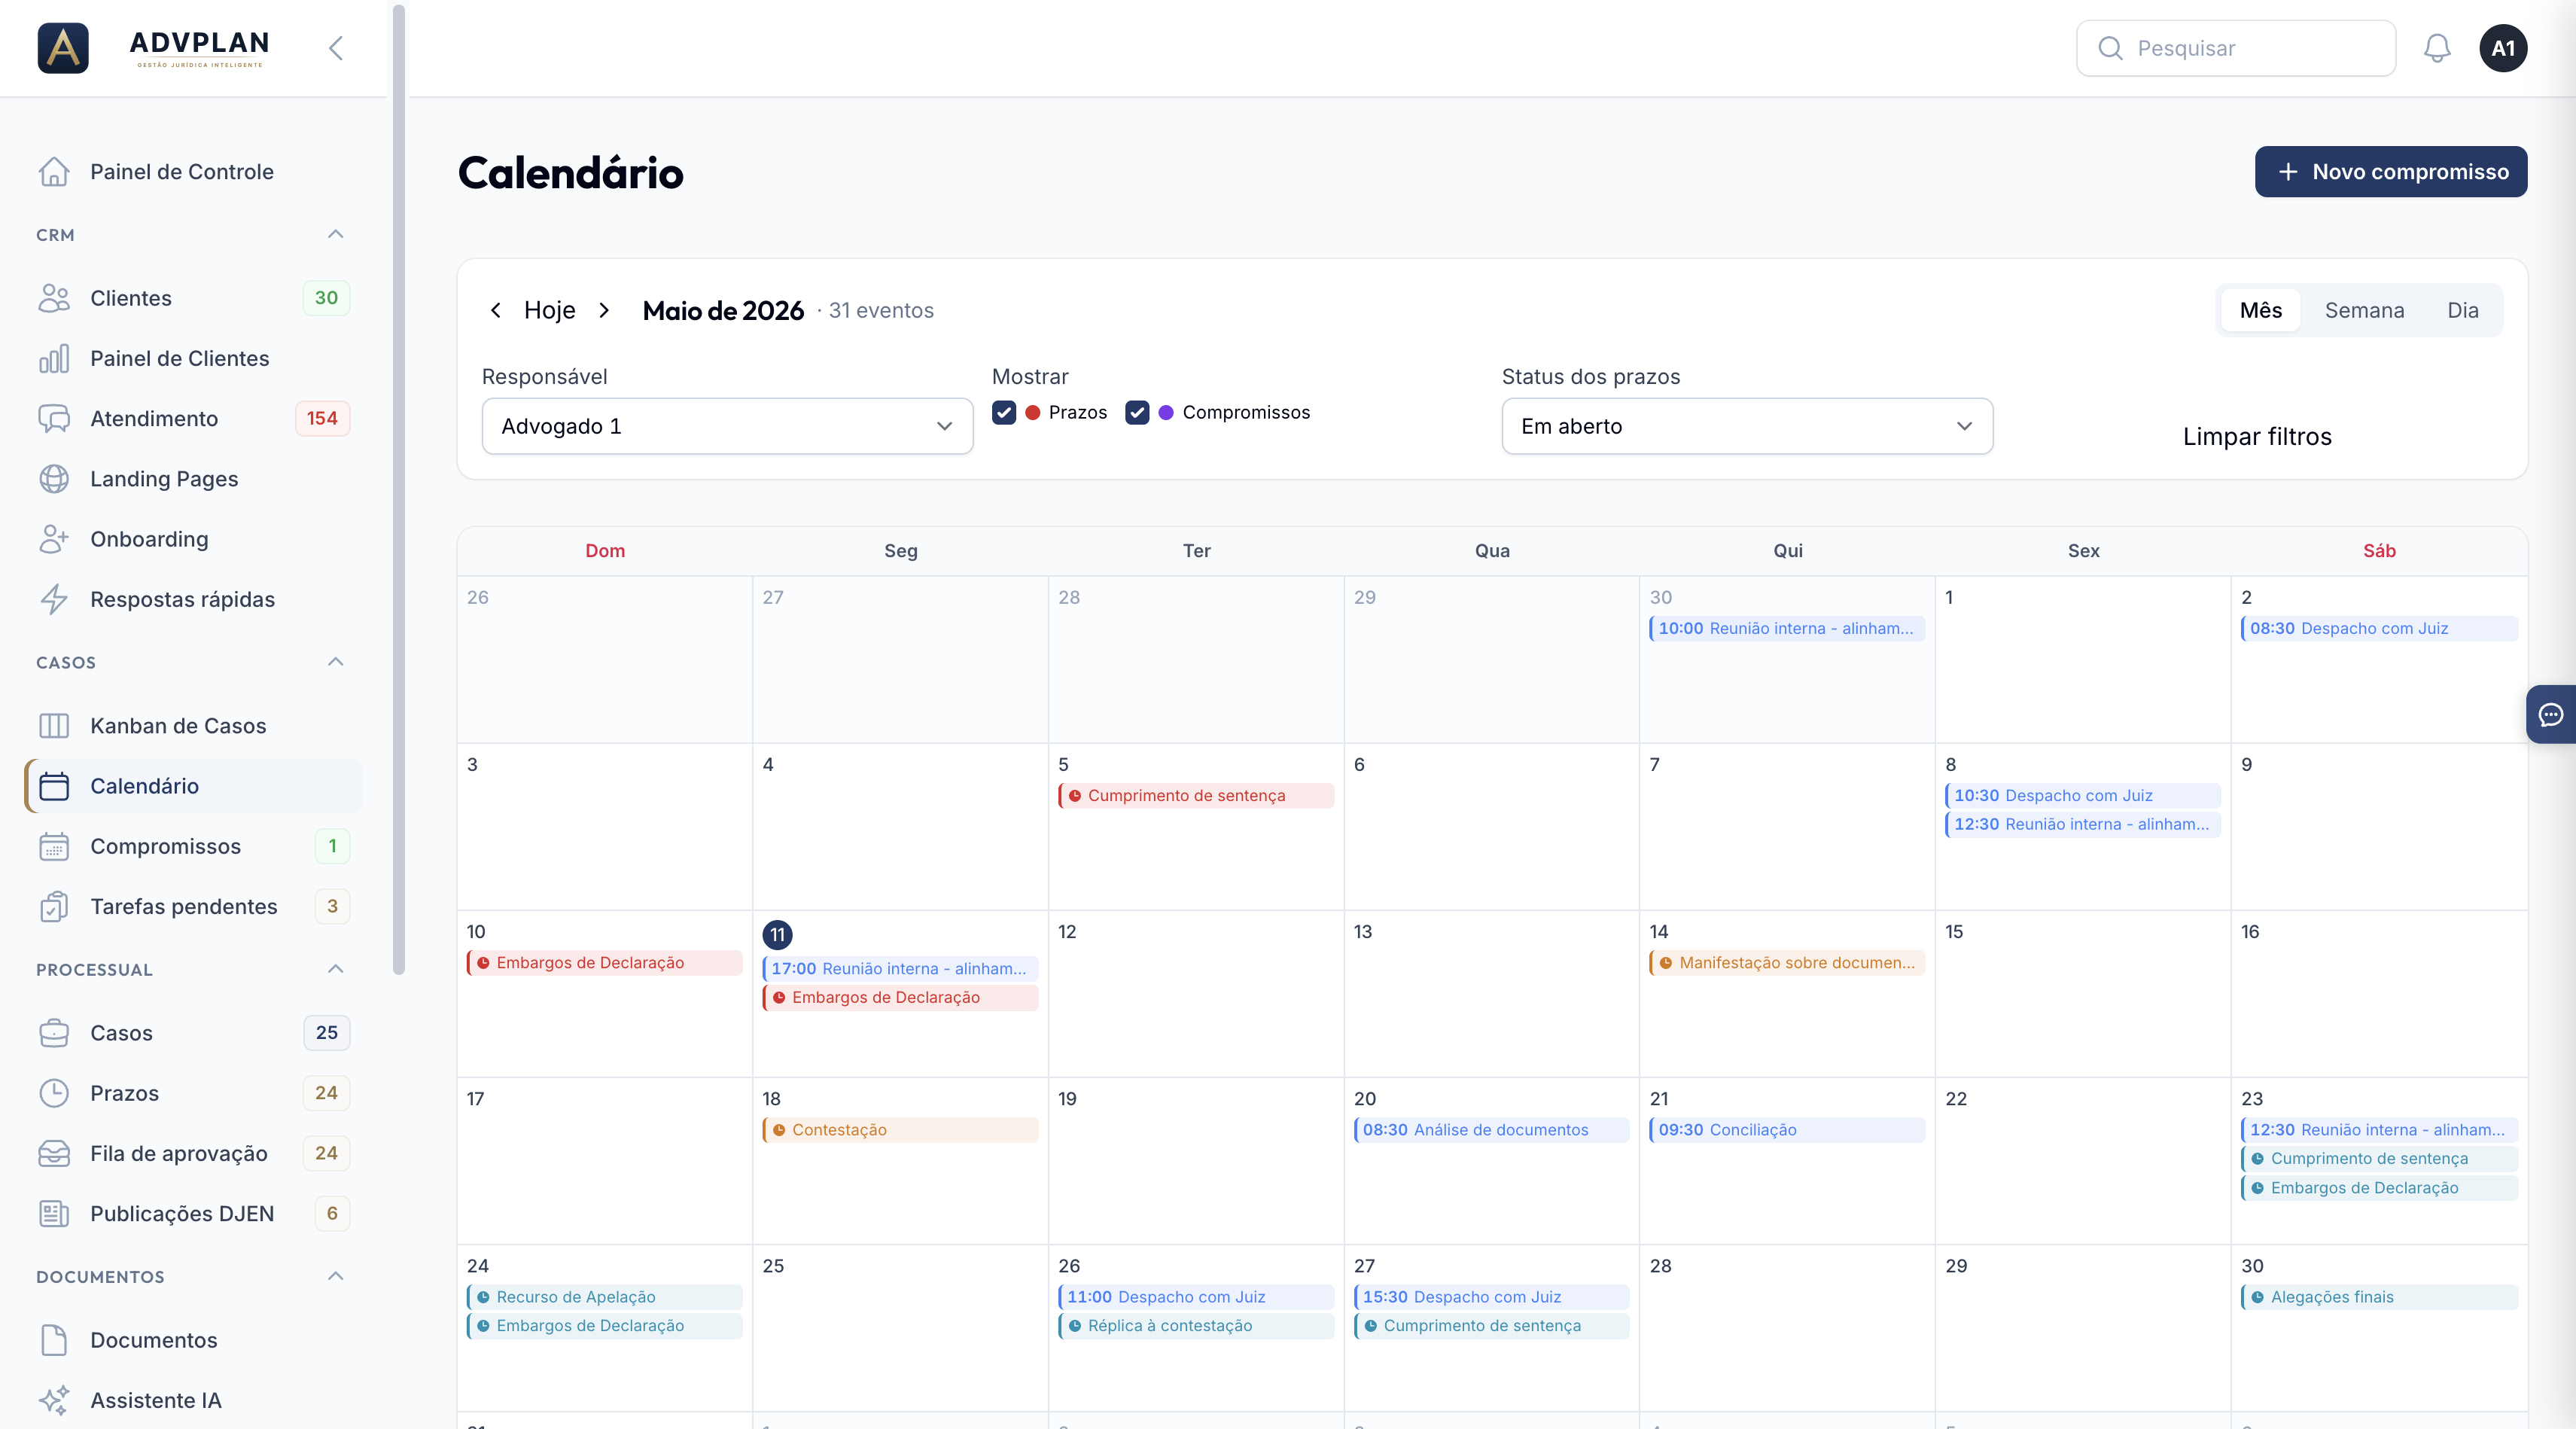
Task: Collapse the CRM section
Action: (336, 234)
